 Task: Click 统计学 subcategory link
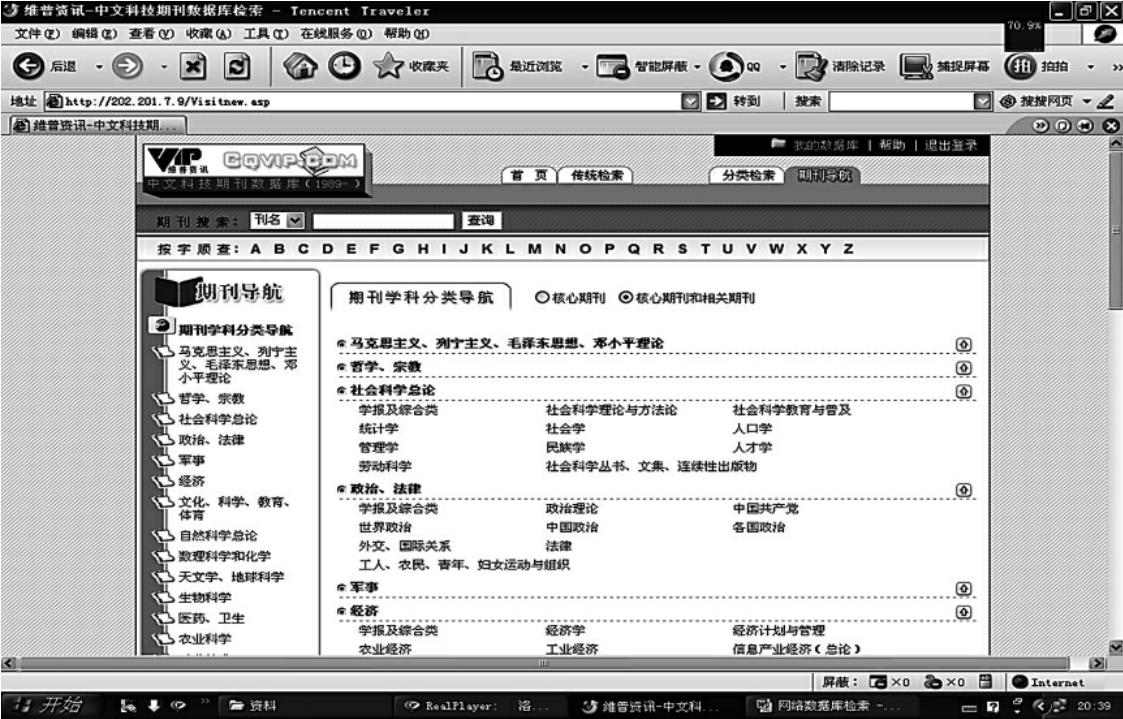point(378,429)
